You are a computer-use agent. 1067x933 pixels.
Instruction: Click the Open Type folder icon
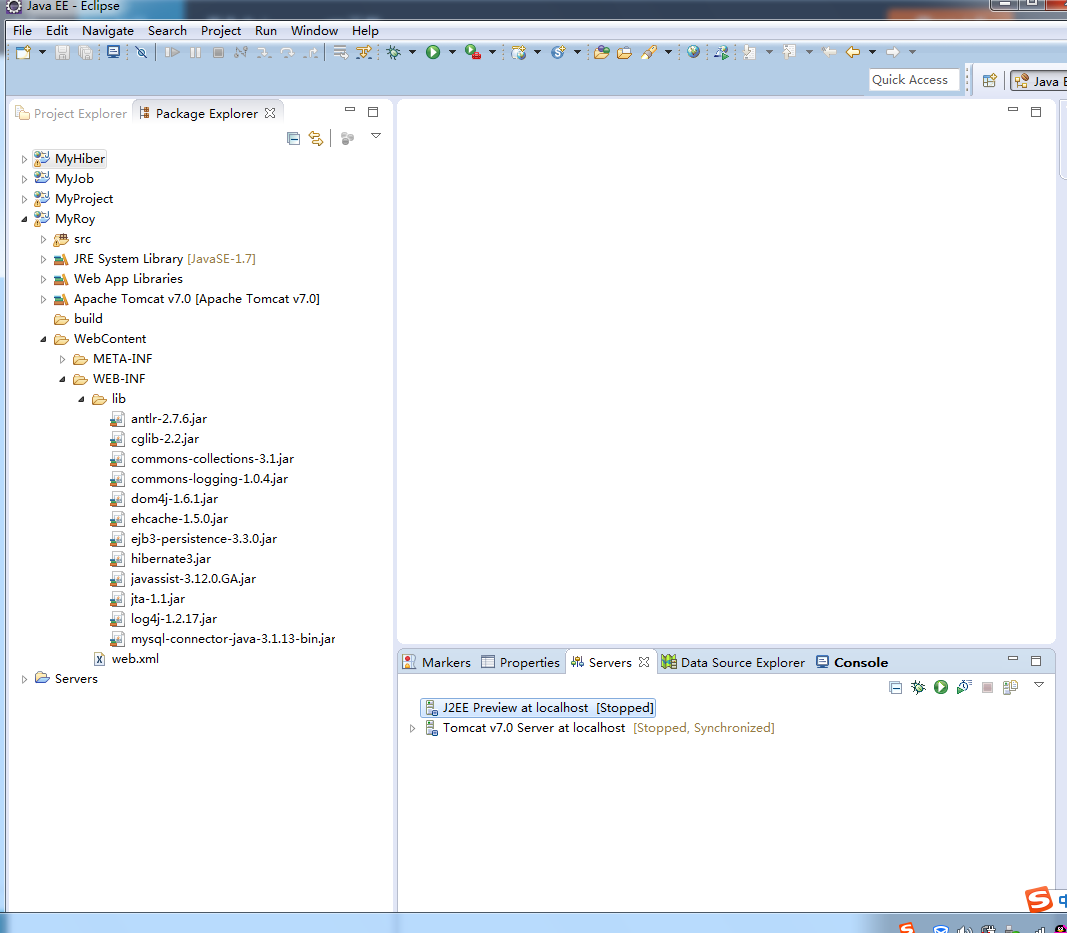click(602, 52)
